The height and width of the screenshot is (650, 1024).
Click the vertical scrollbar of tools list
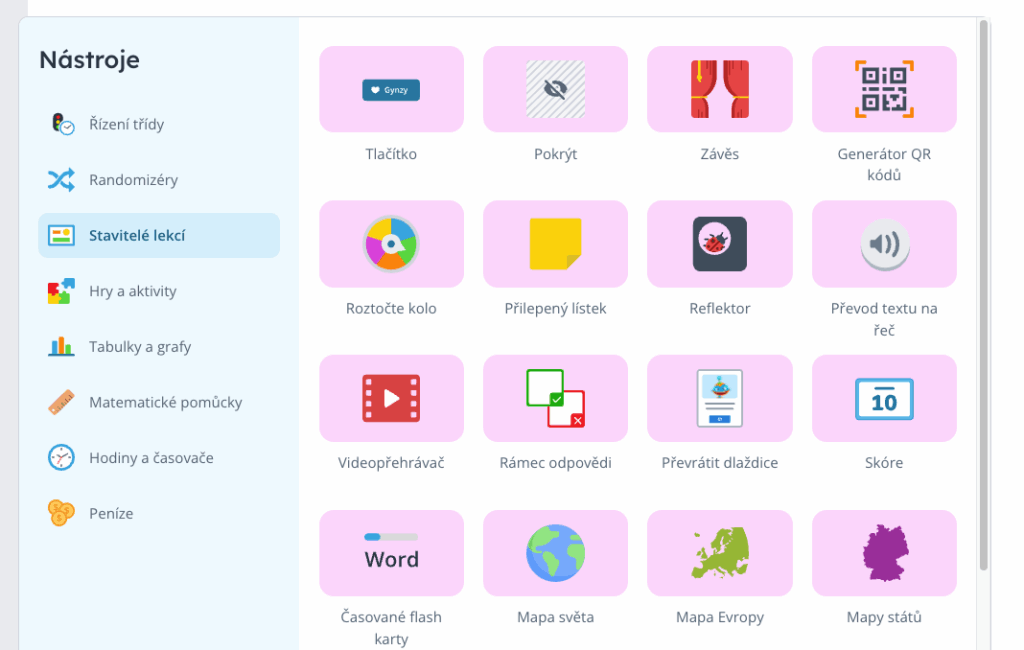click(x=983, y=300)
